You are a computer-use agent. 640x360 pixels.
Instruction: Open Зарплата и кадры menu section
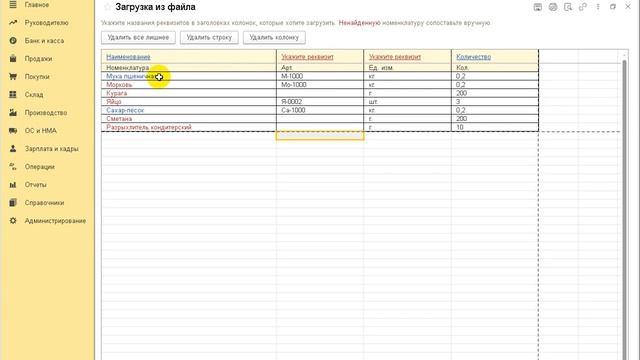(51, 149)
